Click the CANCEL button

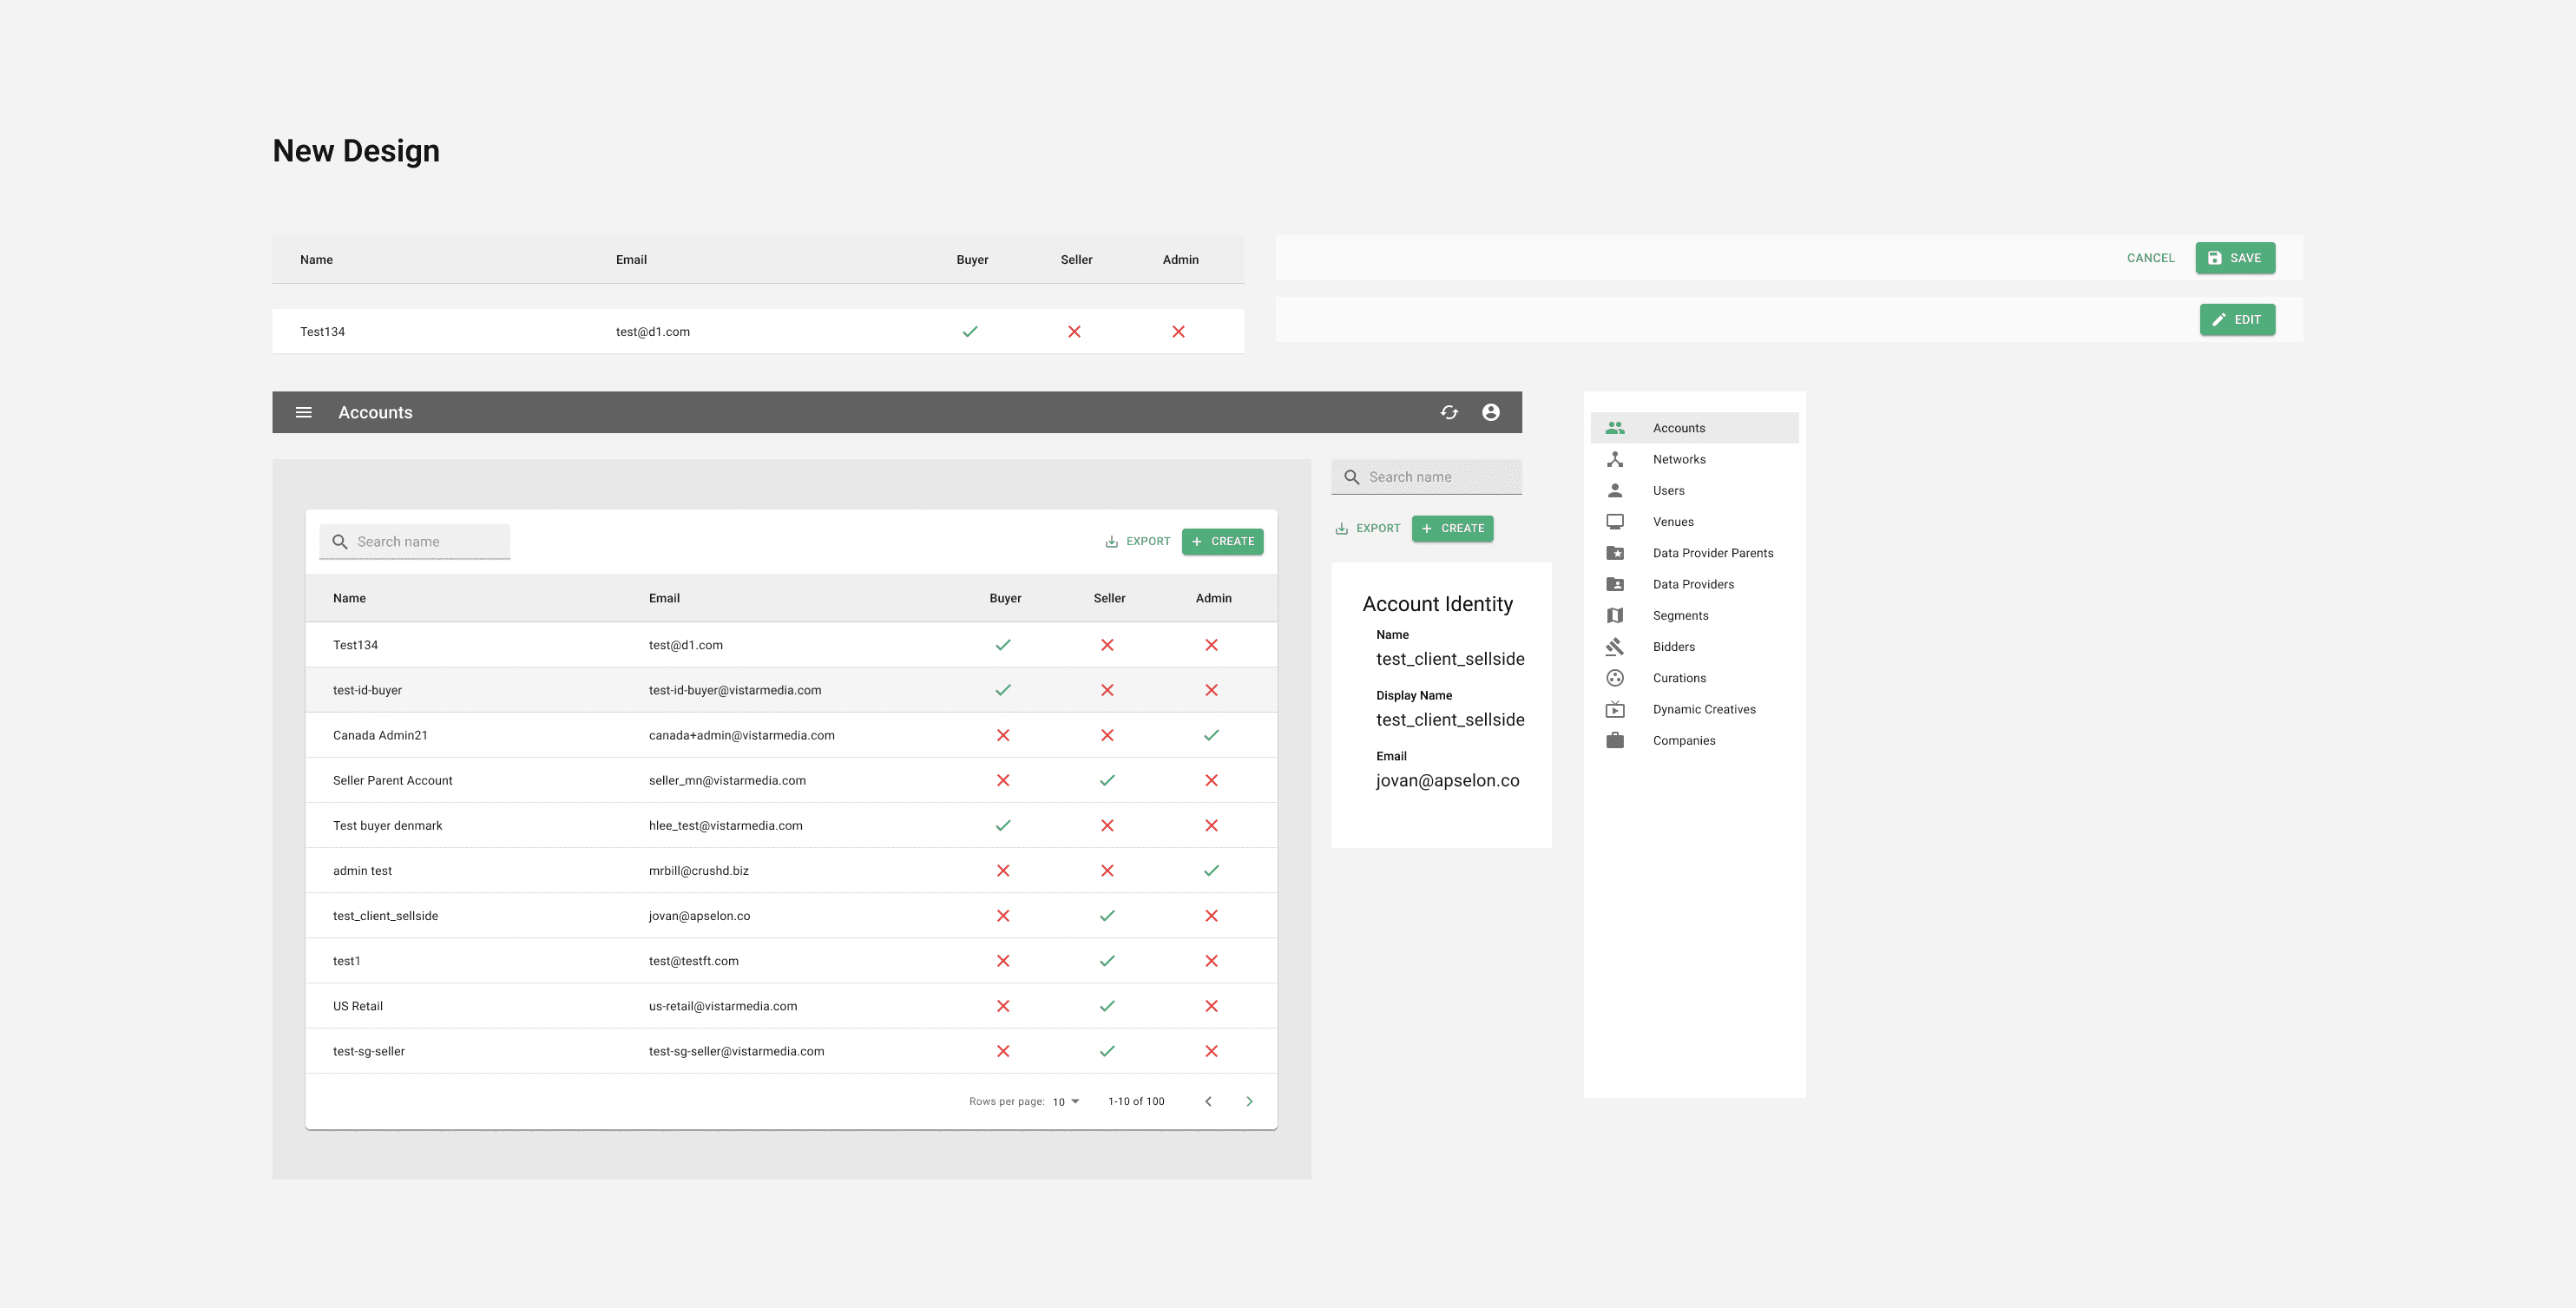[x=2150, y=258]
